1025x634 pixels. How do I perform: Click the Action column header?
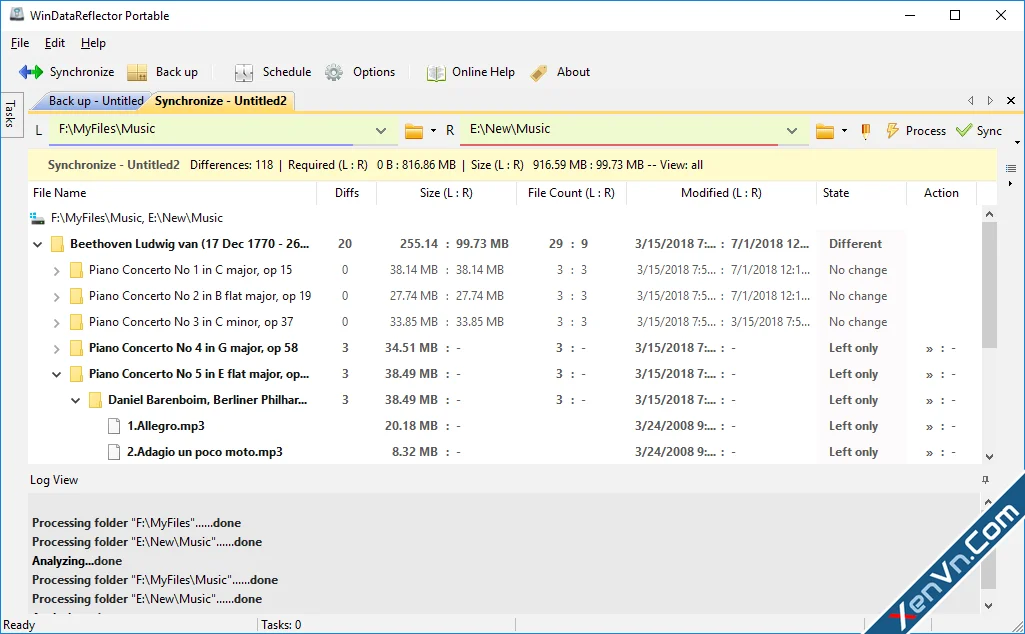941,193
